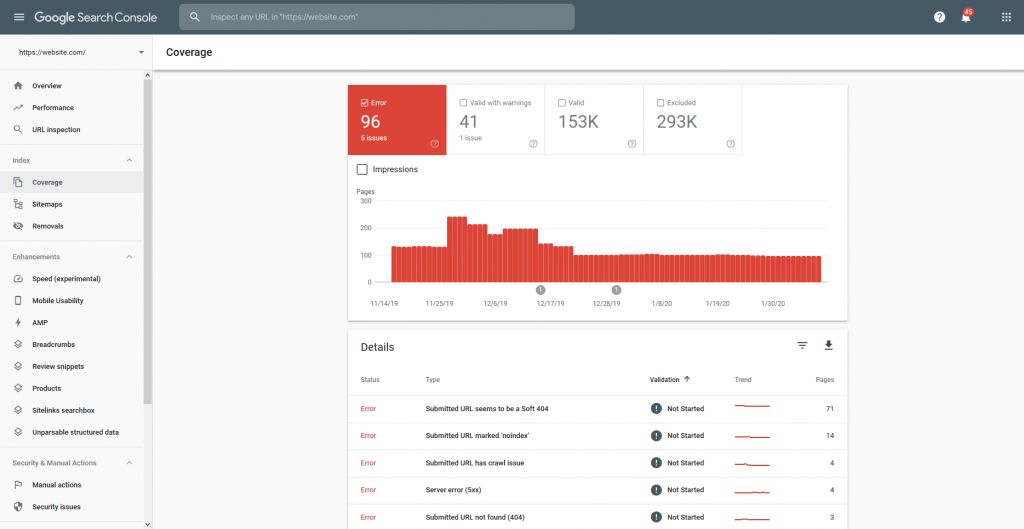Image resolution: width=1024 pixels, height=529 pixels.
Task: Enable the Impressions checkbox
Action: 362,169
